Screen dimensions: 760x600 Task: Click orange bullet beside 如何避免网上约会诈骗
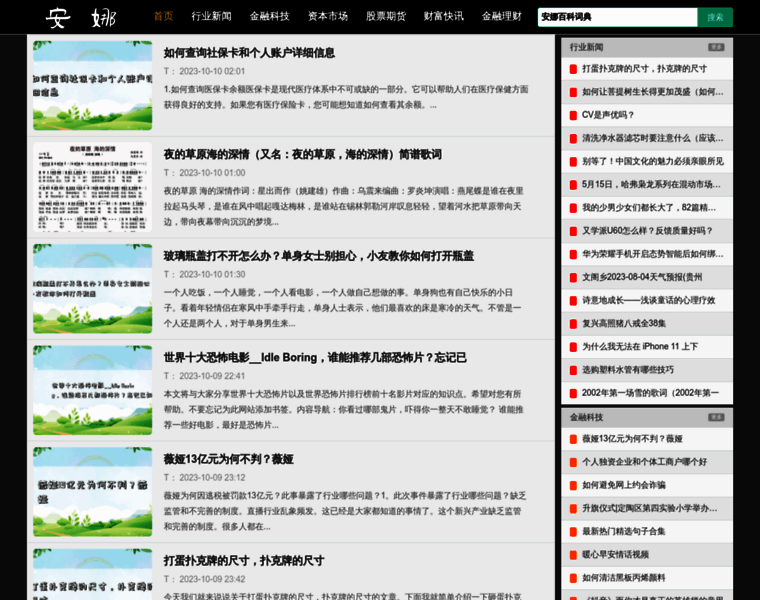point(573,486)
